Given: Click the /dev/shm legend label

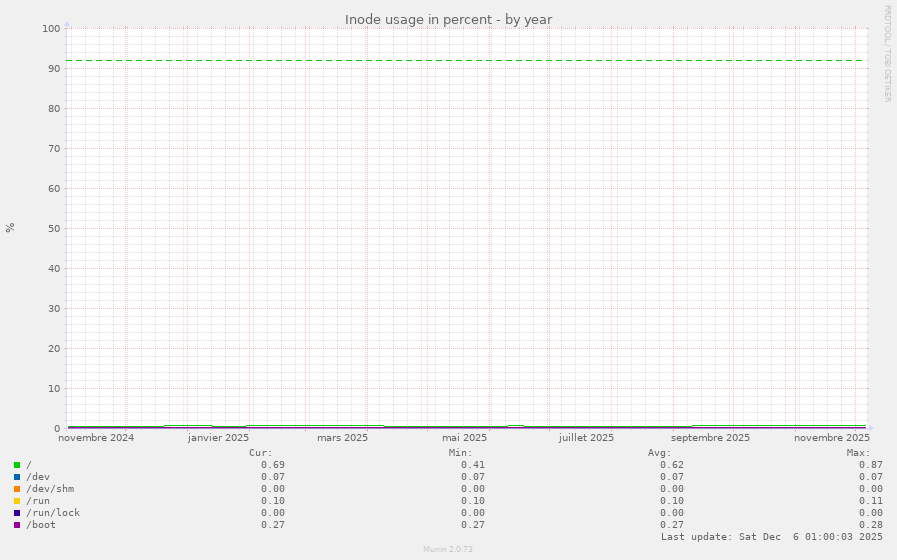Looking at the screenshot, I should pos(50,489).
